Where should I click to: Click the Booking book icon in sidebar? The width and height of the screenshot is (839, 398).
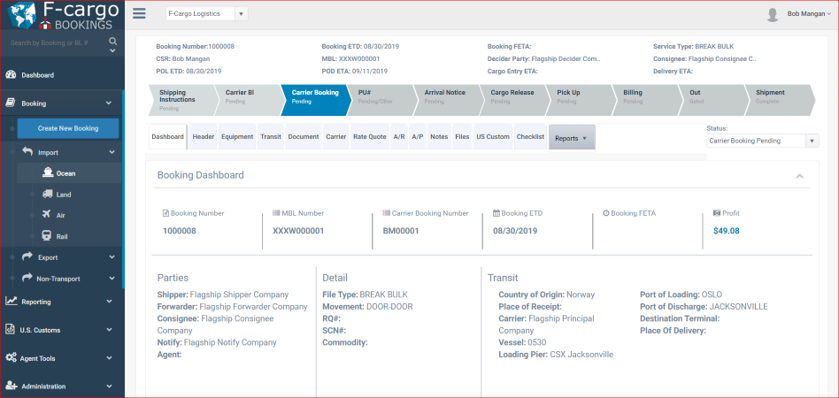(10, 103)
